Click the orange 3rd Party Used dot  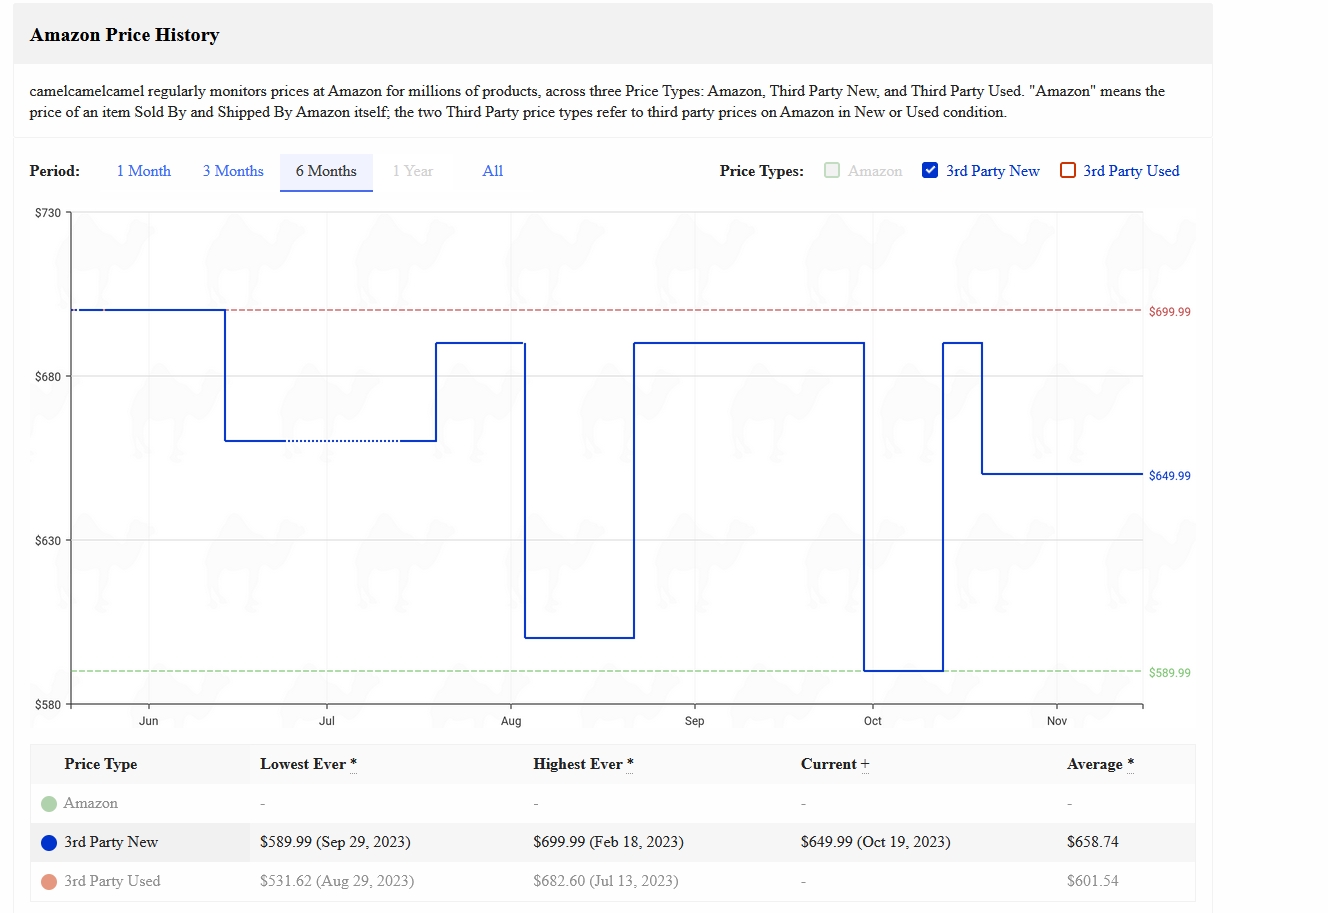coord(49,882)
